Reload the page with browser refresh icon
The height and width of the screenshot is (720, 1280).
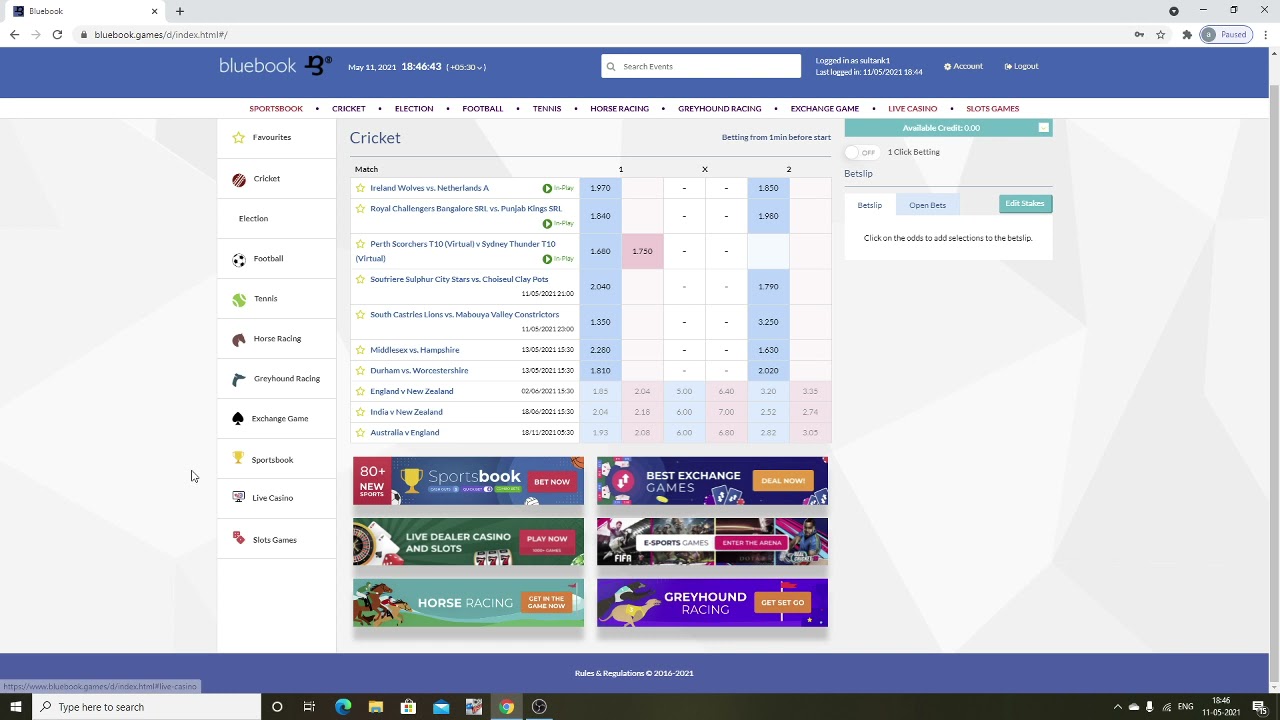[57, 34]
